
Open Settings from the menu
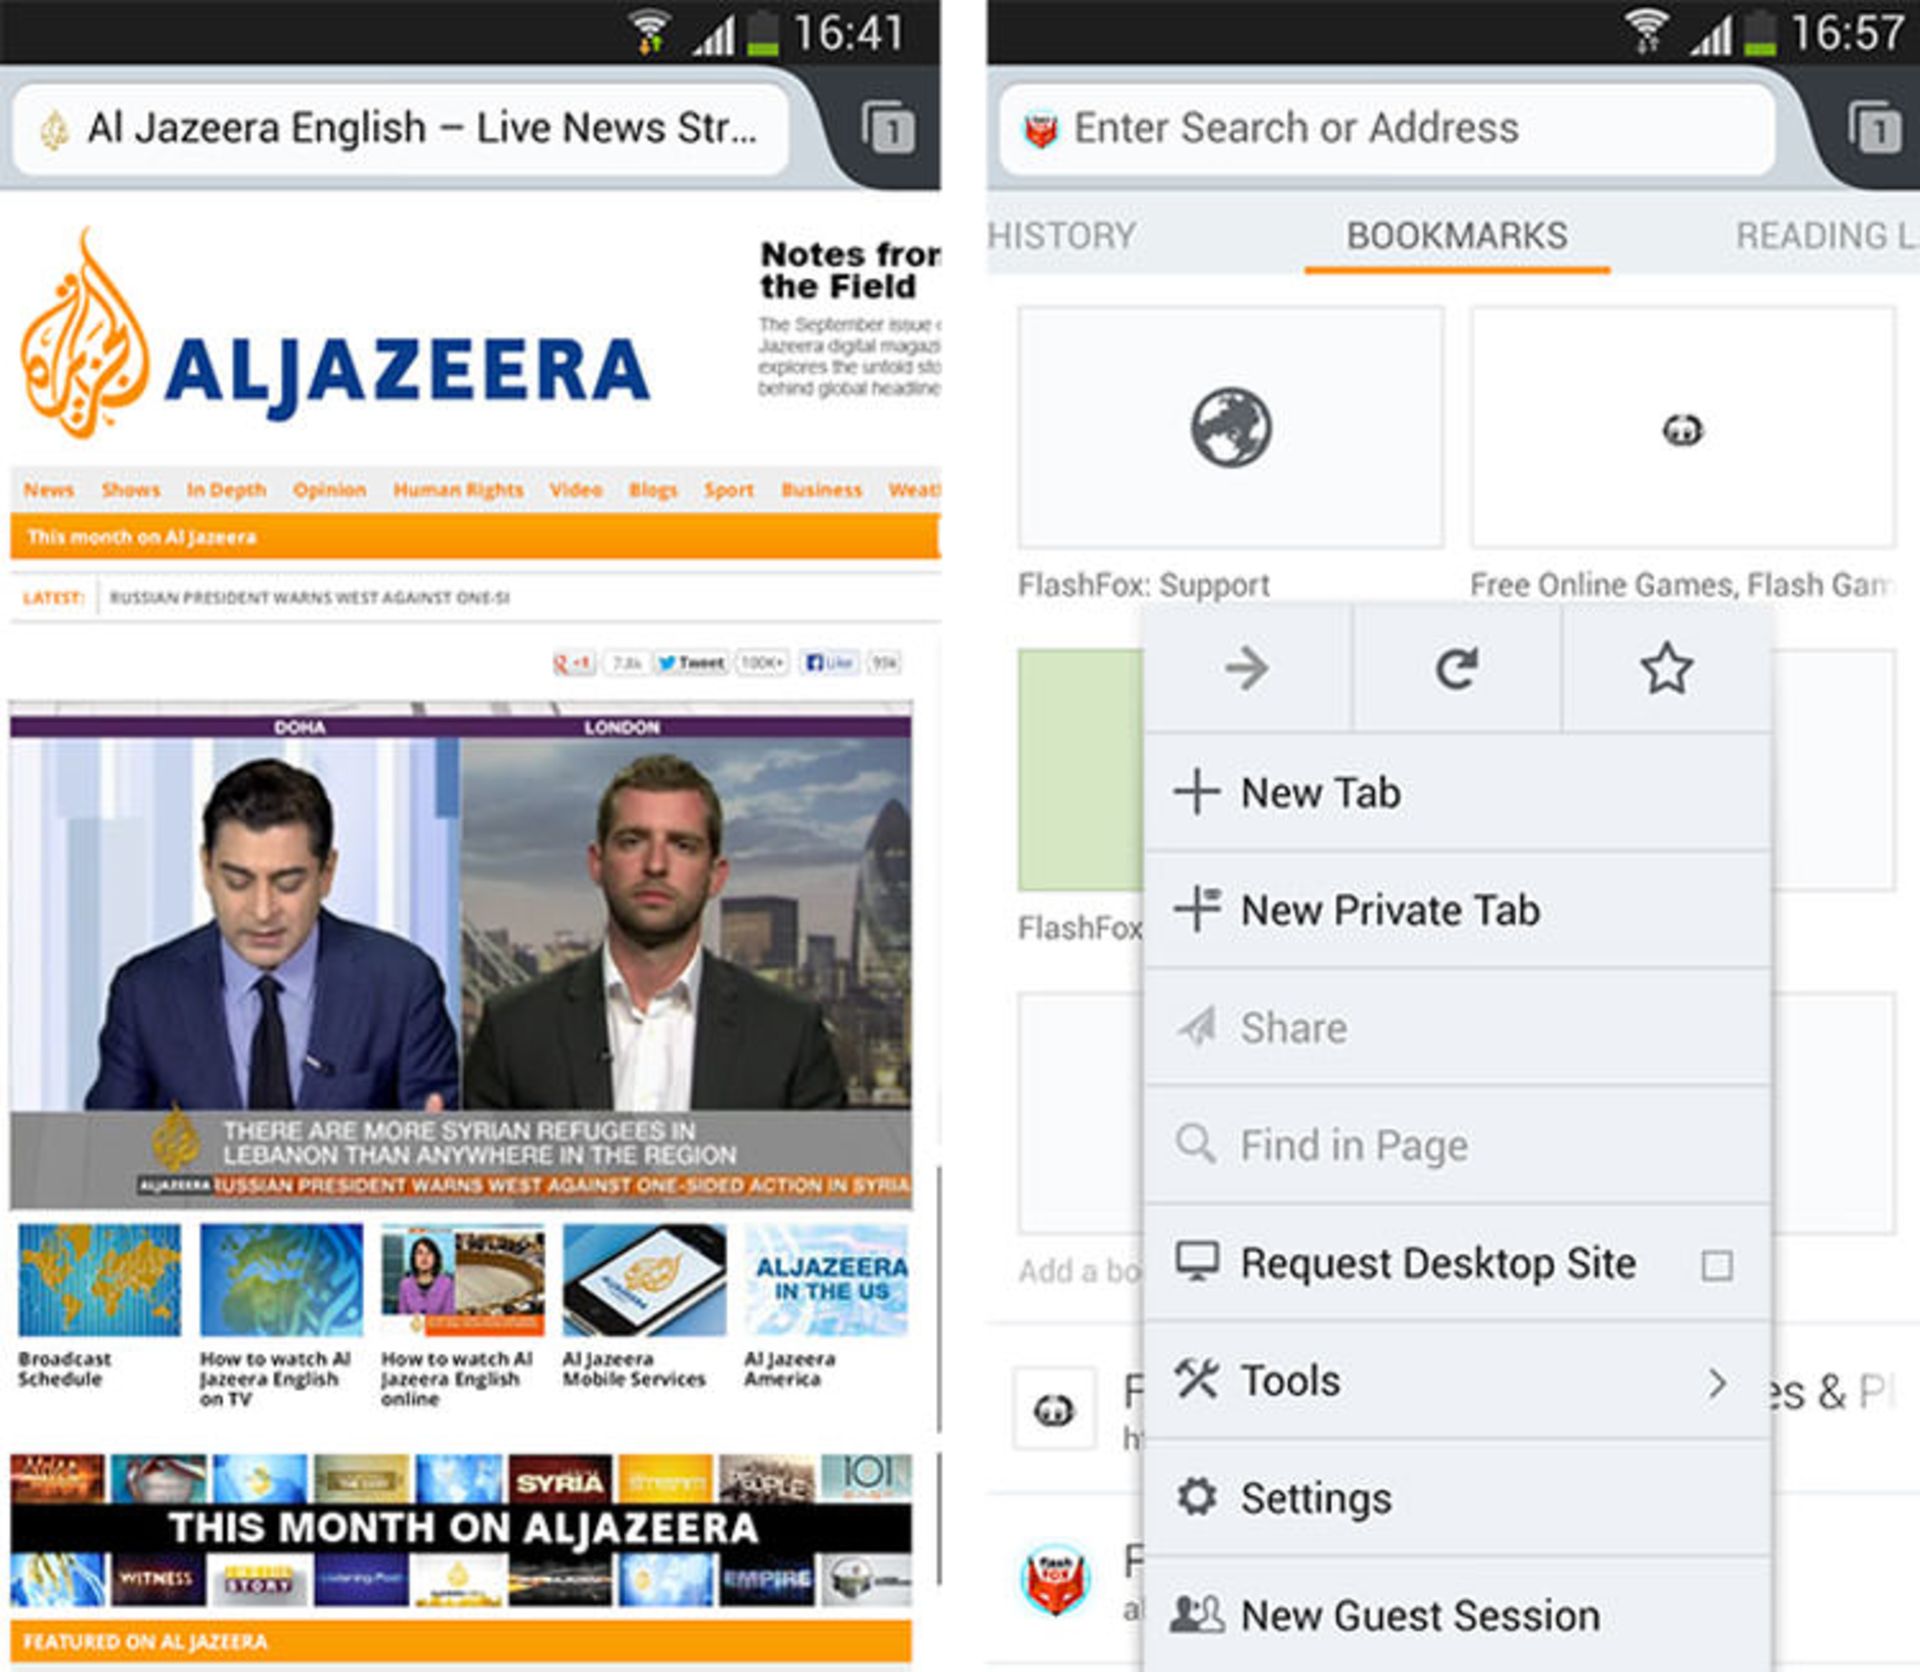[x=1315, y=1498]
